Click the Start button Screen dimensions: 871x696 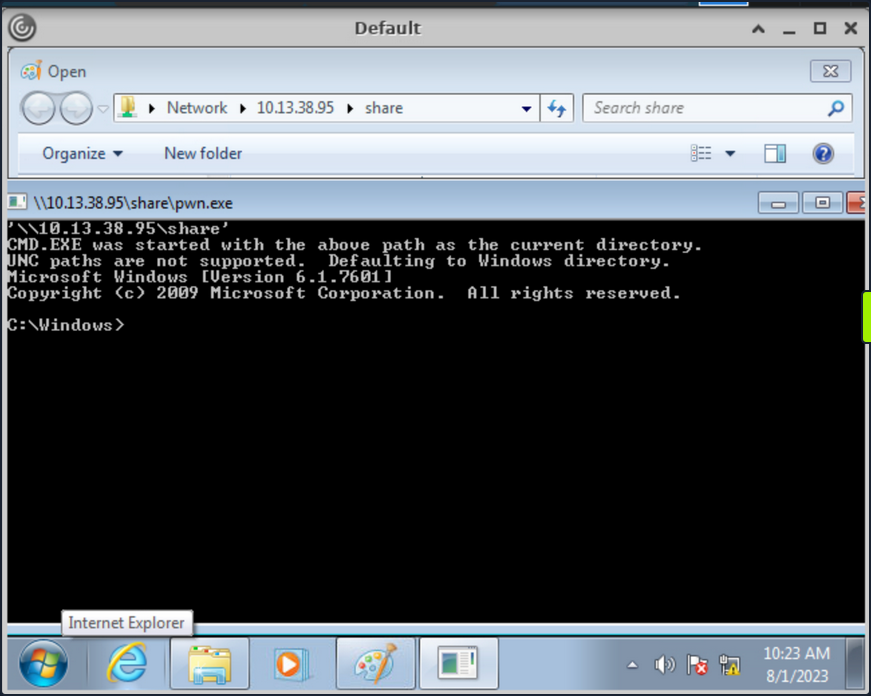pos(42,663)
